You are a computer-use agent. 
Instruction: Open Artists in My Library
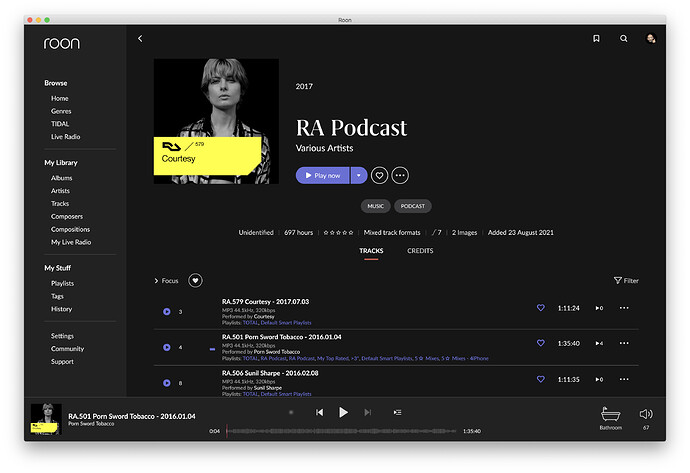tap(60, 191)
